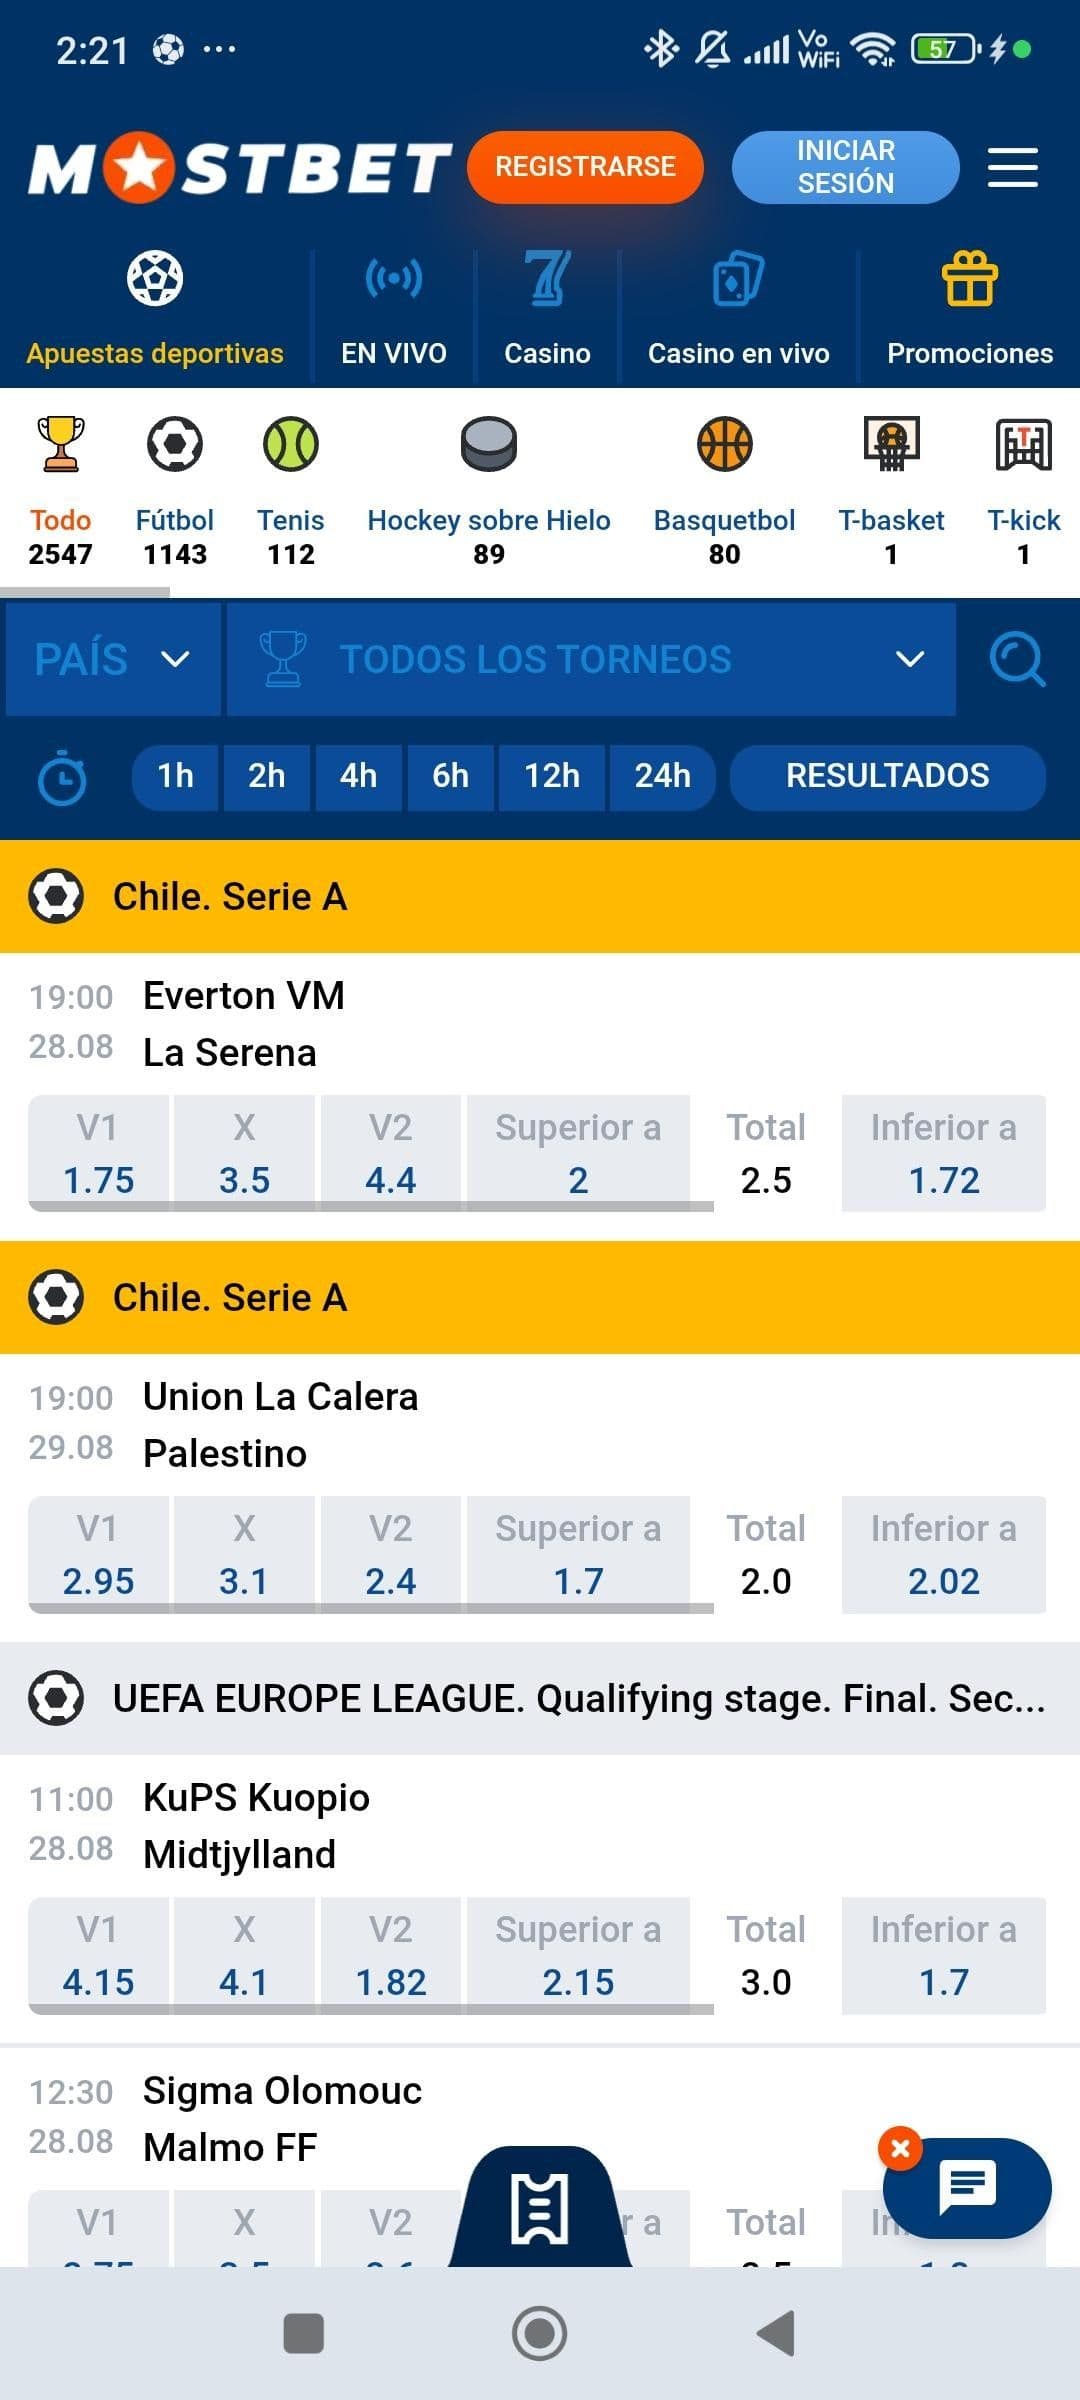Toggle the 24h time filter
1080x2400 pixels.
(x=662, y=776)
